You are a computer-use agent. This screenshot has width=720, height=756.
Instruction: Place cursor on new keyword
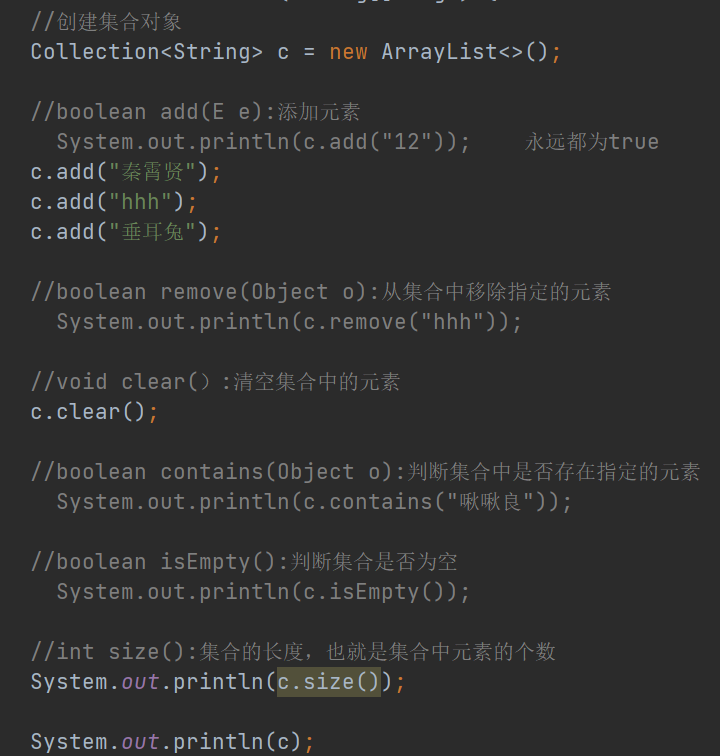pyautogui.click(x=348, y=52)
